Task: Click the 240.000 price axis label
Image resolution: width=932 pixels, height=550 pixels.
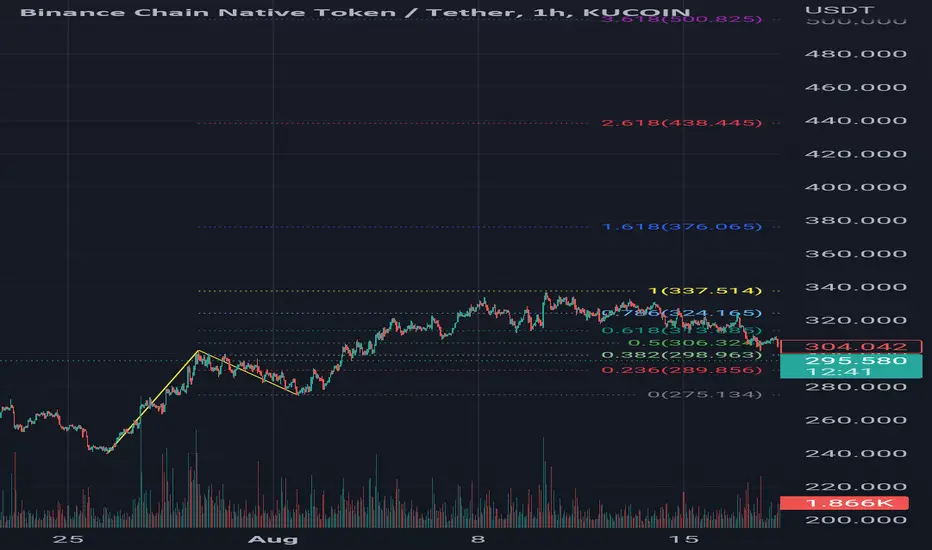Action: (x=856, y=454)
